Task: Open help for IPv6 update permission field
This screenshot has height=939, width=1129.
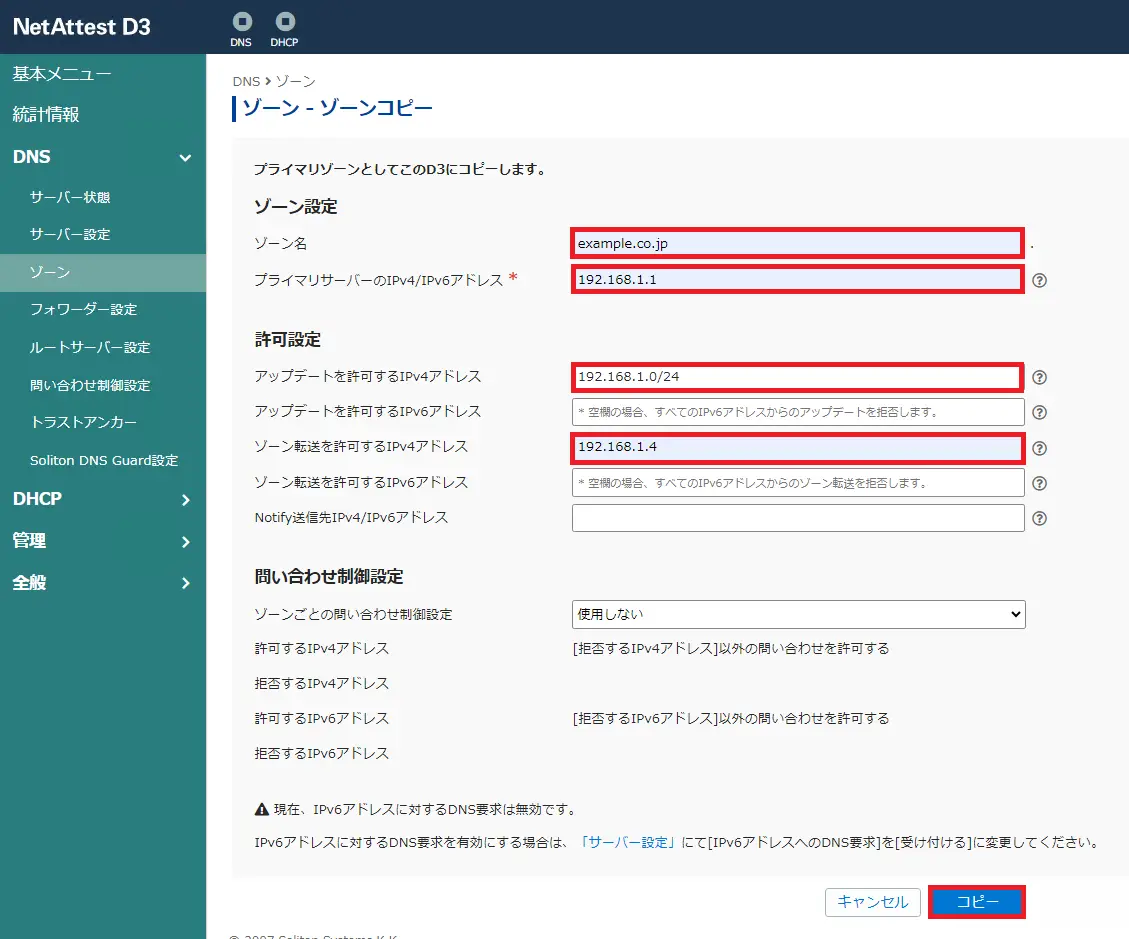Action: [x=1039, y=412]
